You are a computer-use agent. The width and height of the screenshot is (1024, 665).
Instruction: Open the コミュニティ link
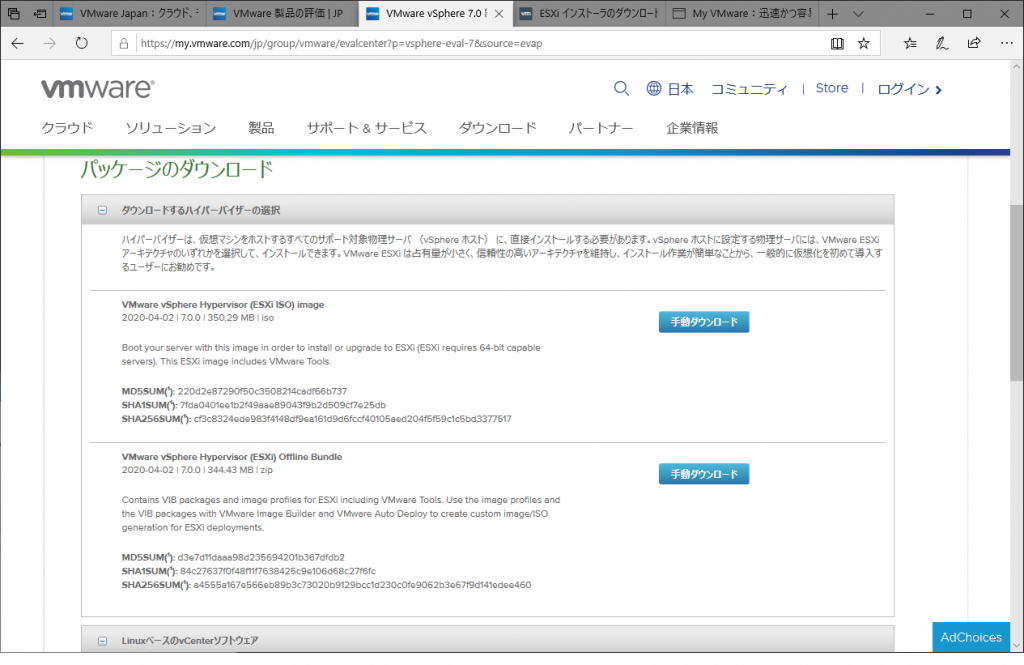(749, 89)
